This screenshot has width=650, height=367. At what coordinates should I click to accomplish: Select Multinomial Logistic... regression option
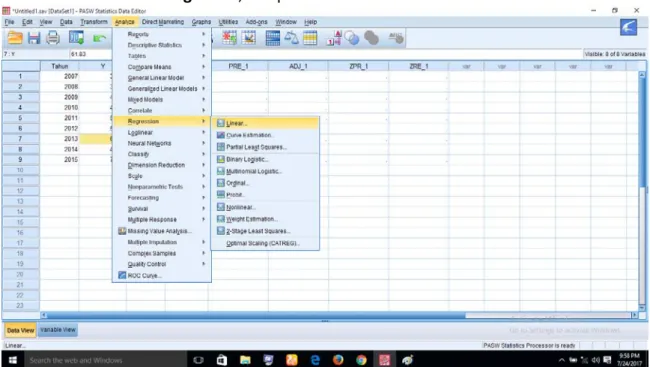click(x=265, y=171)
